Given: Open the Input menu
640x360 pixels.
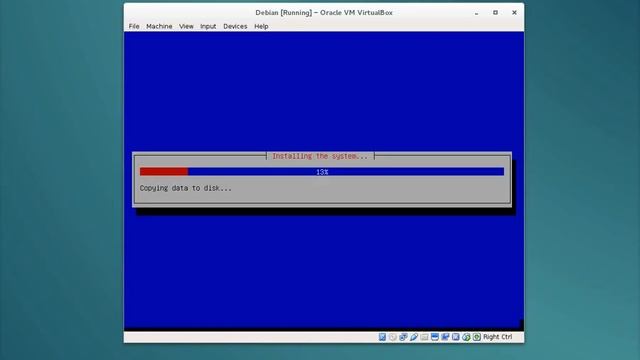Looking at the screenshot, I should click(208, 26).
